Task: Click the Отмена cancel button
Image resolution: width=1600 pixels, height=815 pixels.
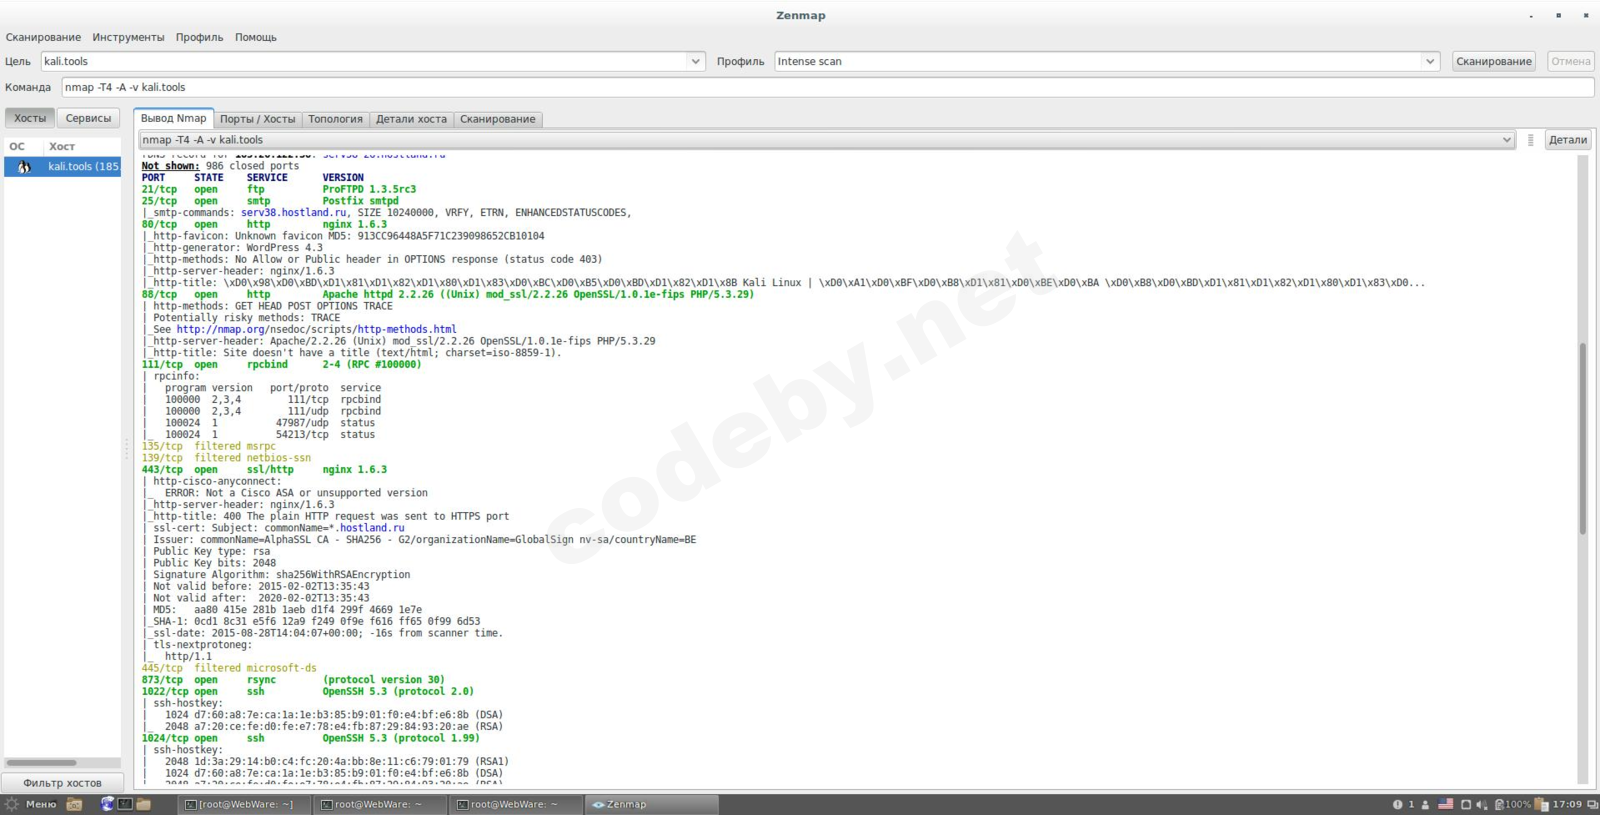Action: click(1570, 61)
